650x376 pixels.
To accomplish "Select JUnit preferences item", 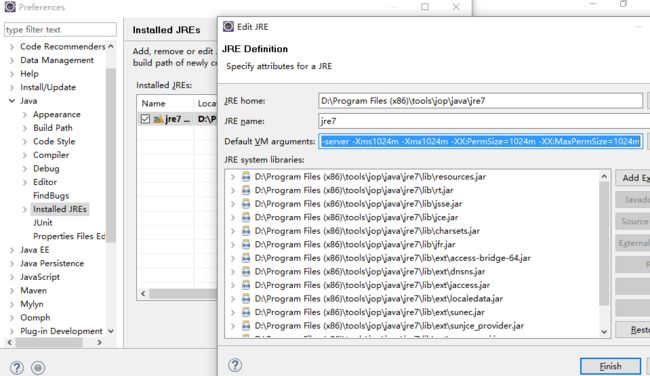I will click(x=43, y=223).
